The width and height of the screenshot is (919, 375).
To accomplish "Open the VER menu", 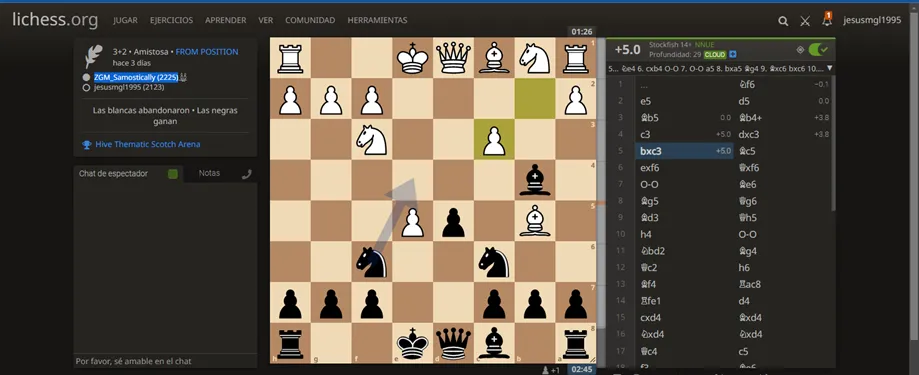I will 266,20.
